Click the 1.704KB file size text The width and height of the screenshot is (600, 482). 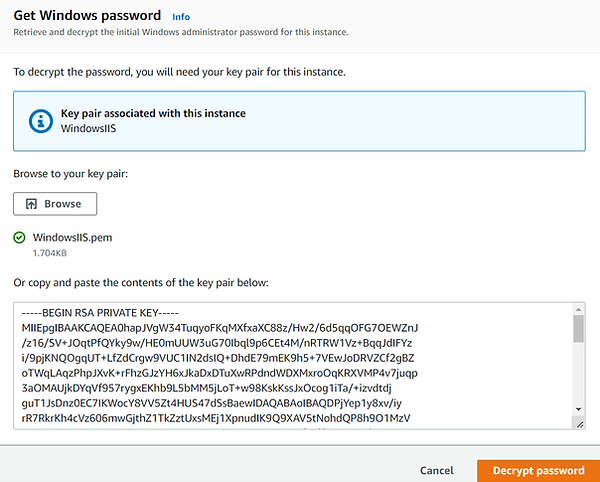pyautogui.click(x=50, y=253)
